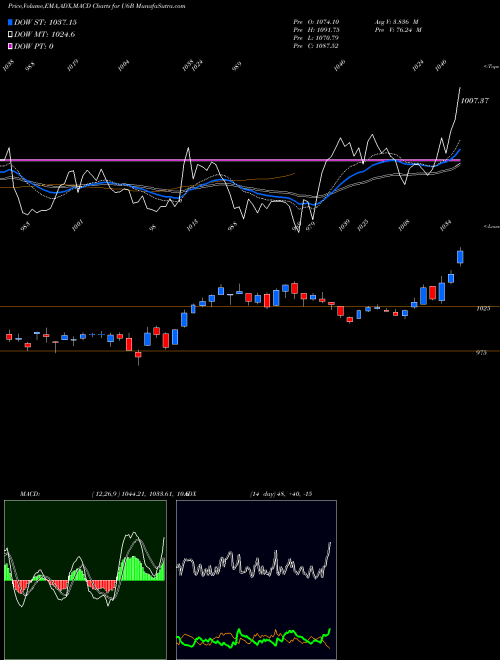Click the blue DOW ST legend swatch

coord(11,22)
